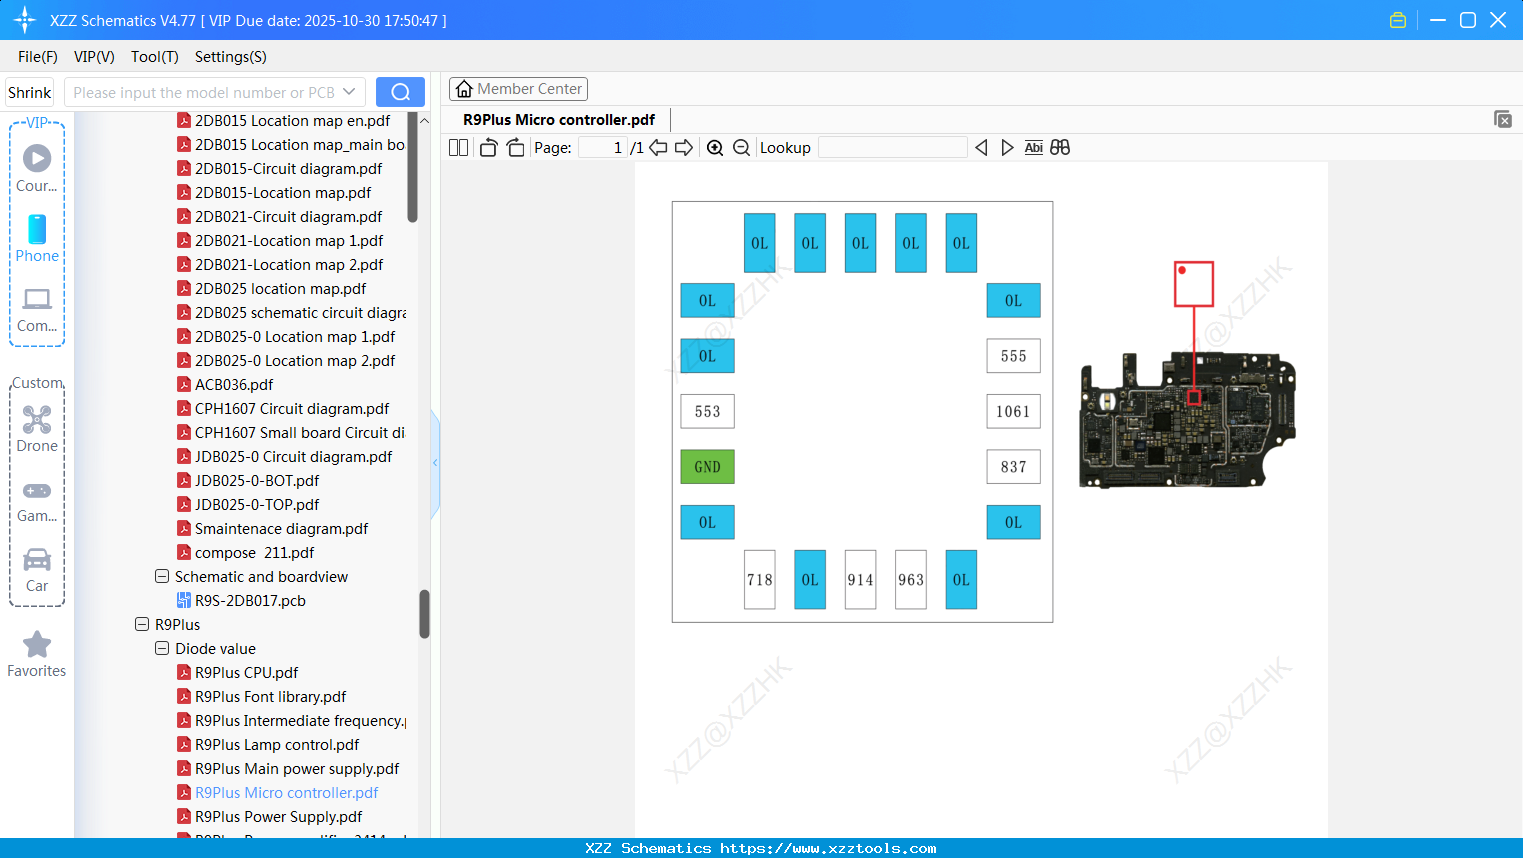Open R9Plus Lamp control.pdf
Image resolution: width=1523 pixels, height=858 pixels.
click(277, 745)
